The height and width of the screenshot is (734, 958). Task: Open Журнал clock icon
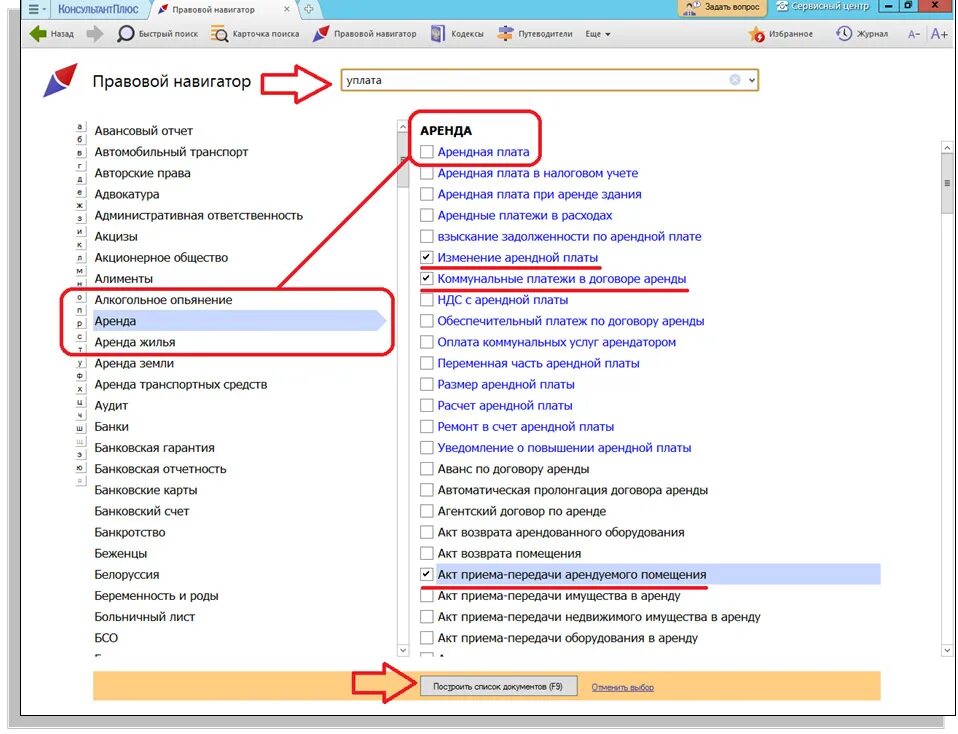pyautogui.click(x=844, y=34)
